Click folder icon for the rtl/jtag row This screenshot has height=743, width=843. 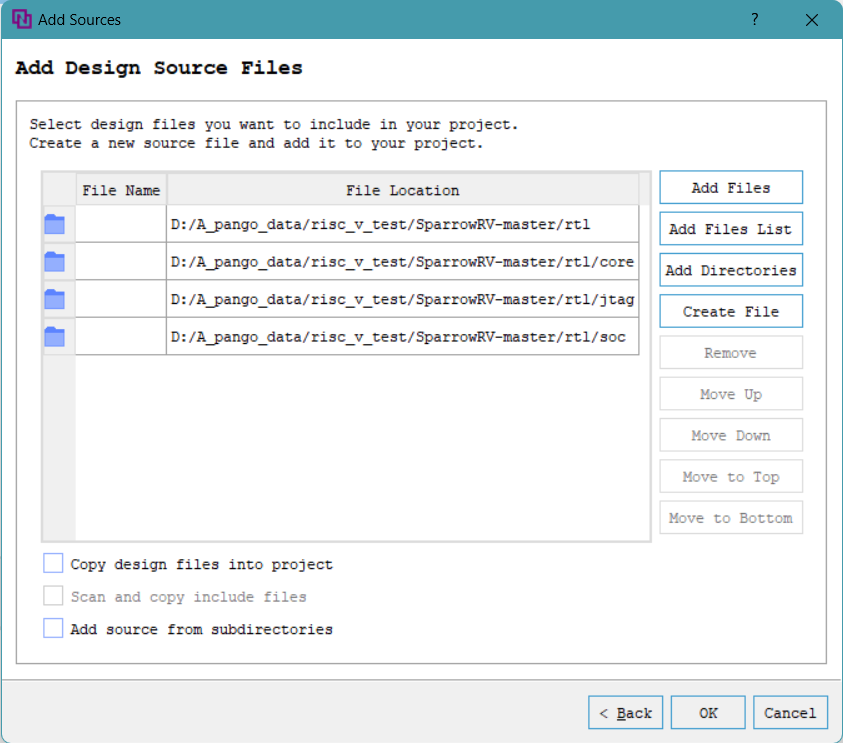[54, 299]
